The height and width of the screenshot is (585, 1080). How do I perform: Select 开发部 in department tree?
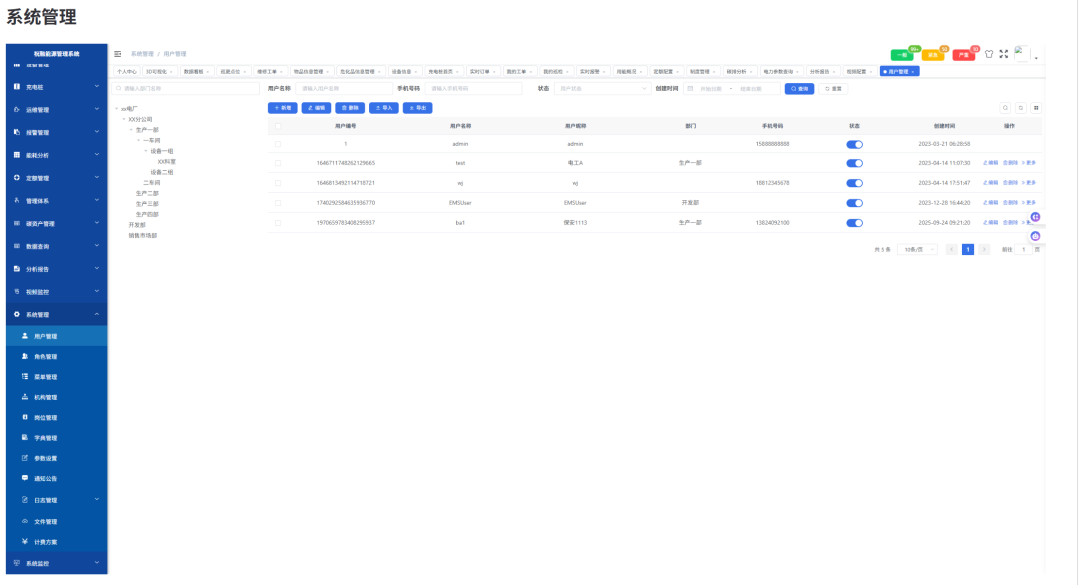(x=137, y=225)
